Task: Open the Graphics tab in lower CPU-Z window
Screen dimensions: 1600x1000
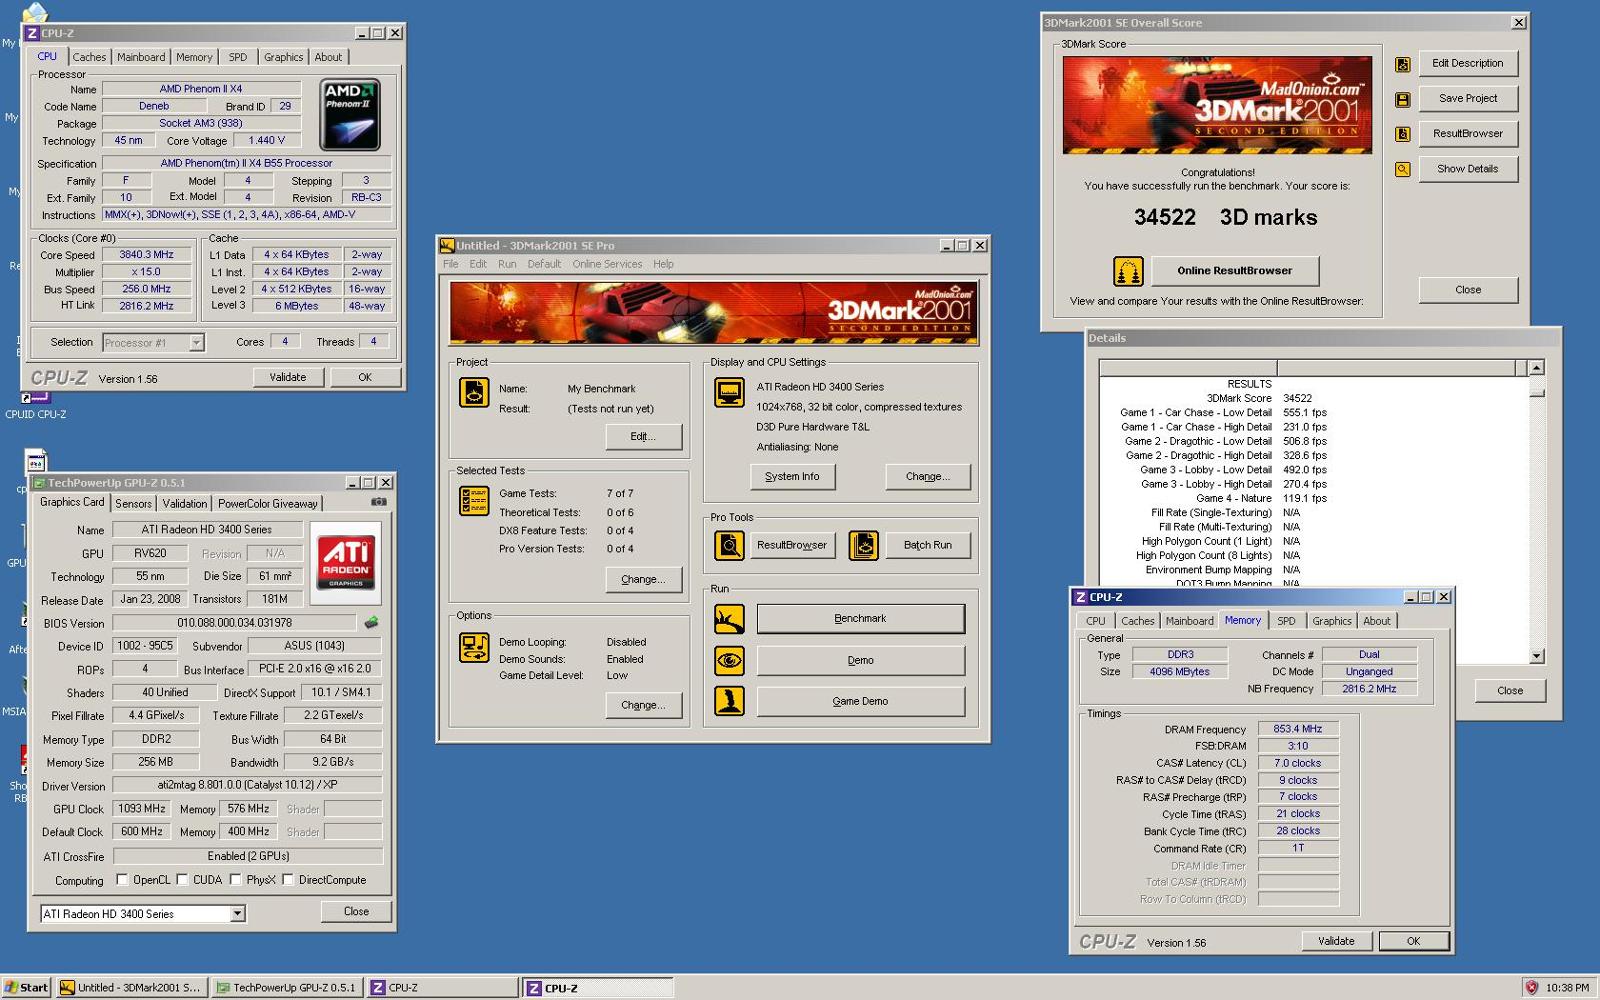Action: [1332, 621]
